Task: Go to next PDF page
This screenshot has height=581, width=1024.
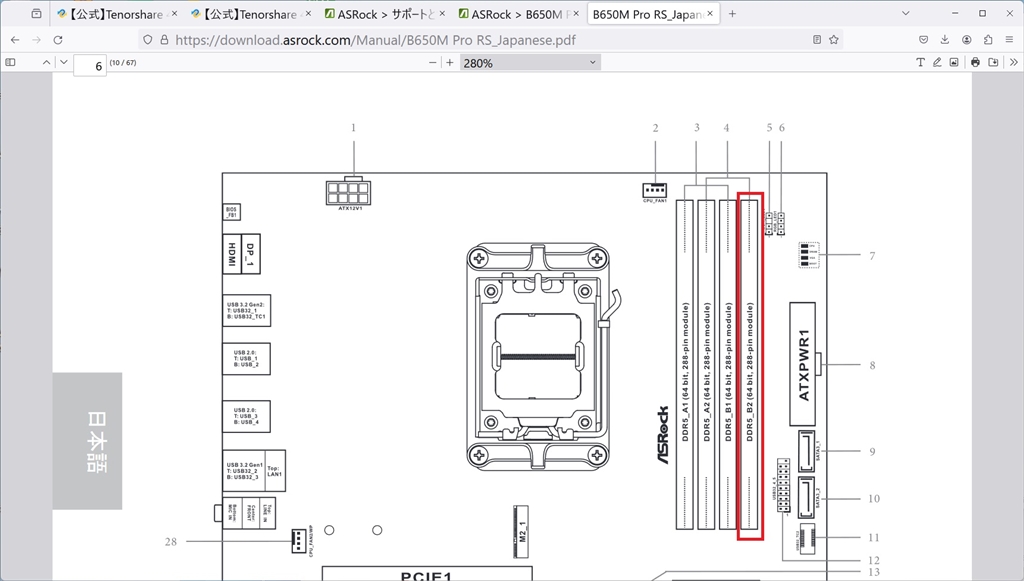Action: pos(63,63)
